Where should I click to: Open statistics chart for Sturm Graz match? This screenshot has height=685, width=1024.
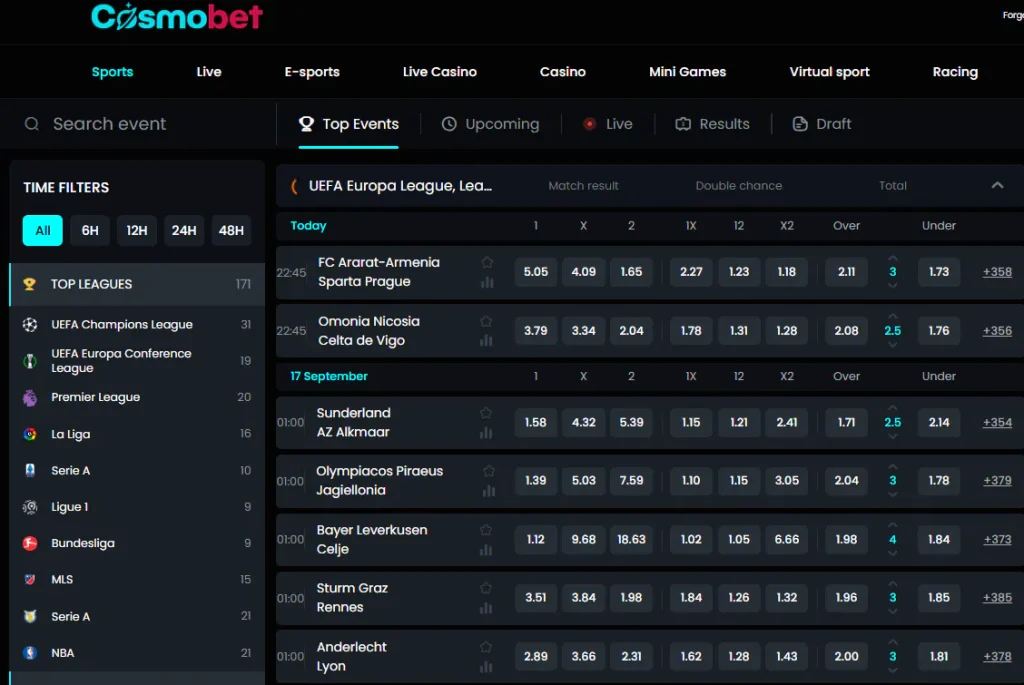click(x=486, y=608)
